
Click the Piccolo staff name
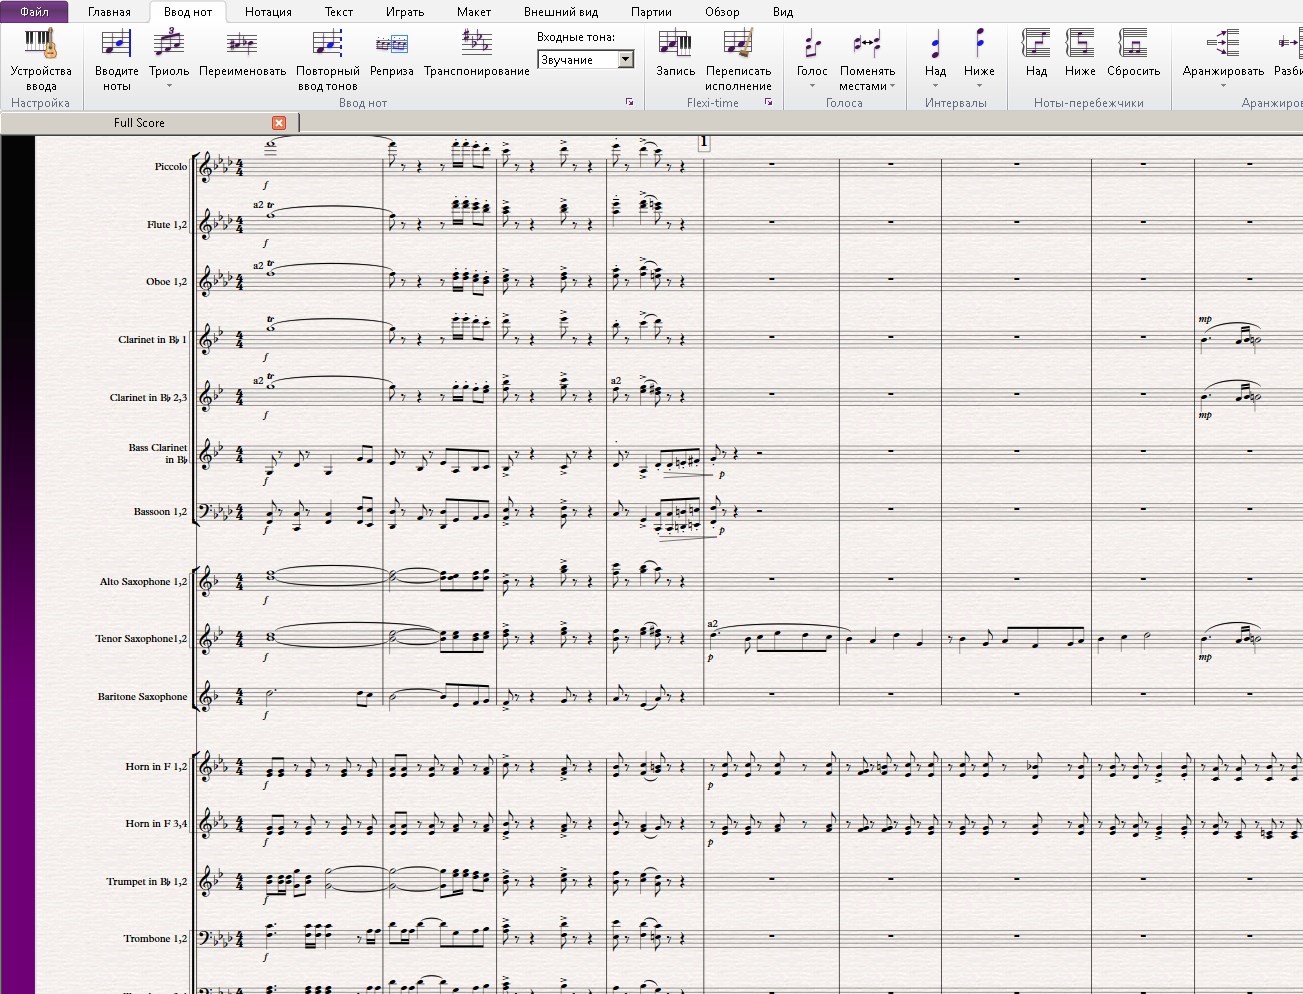point(171,167)
